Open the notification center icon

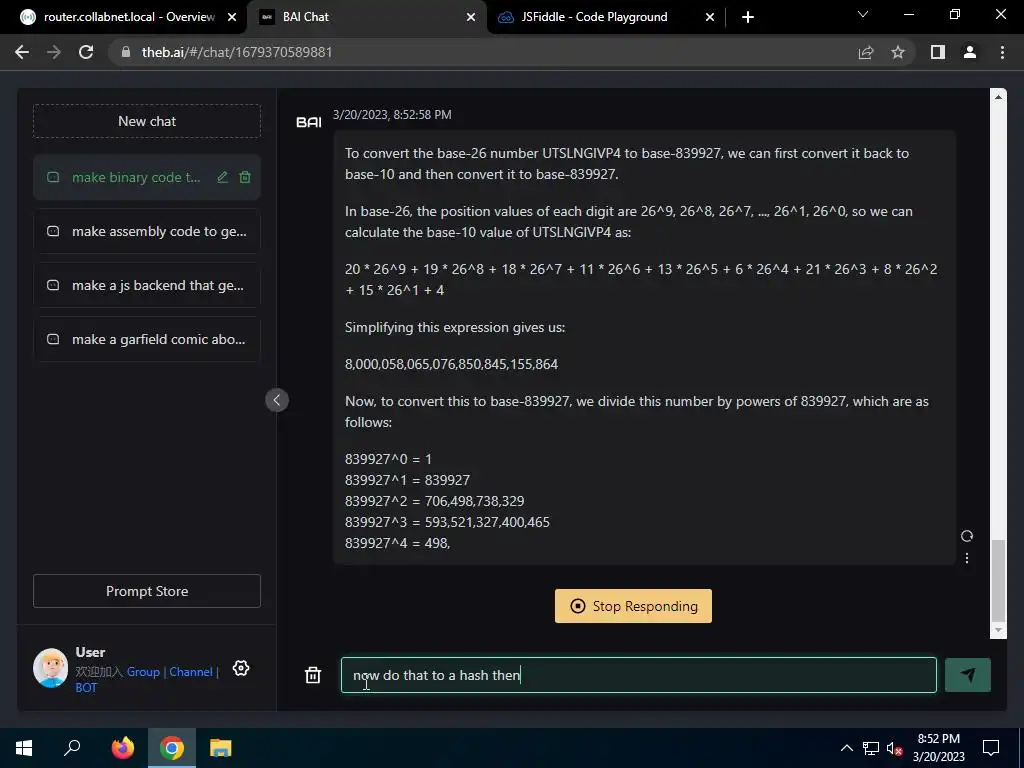(991, 748)
